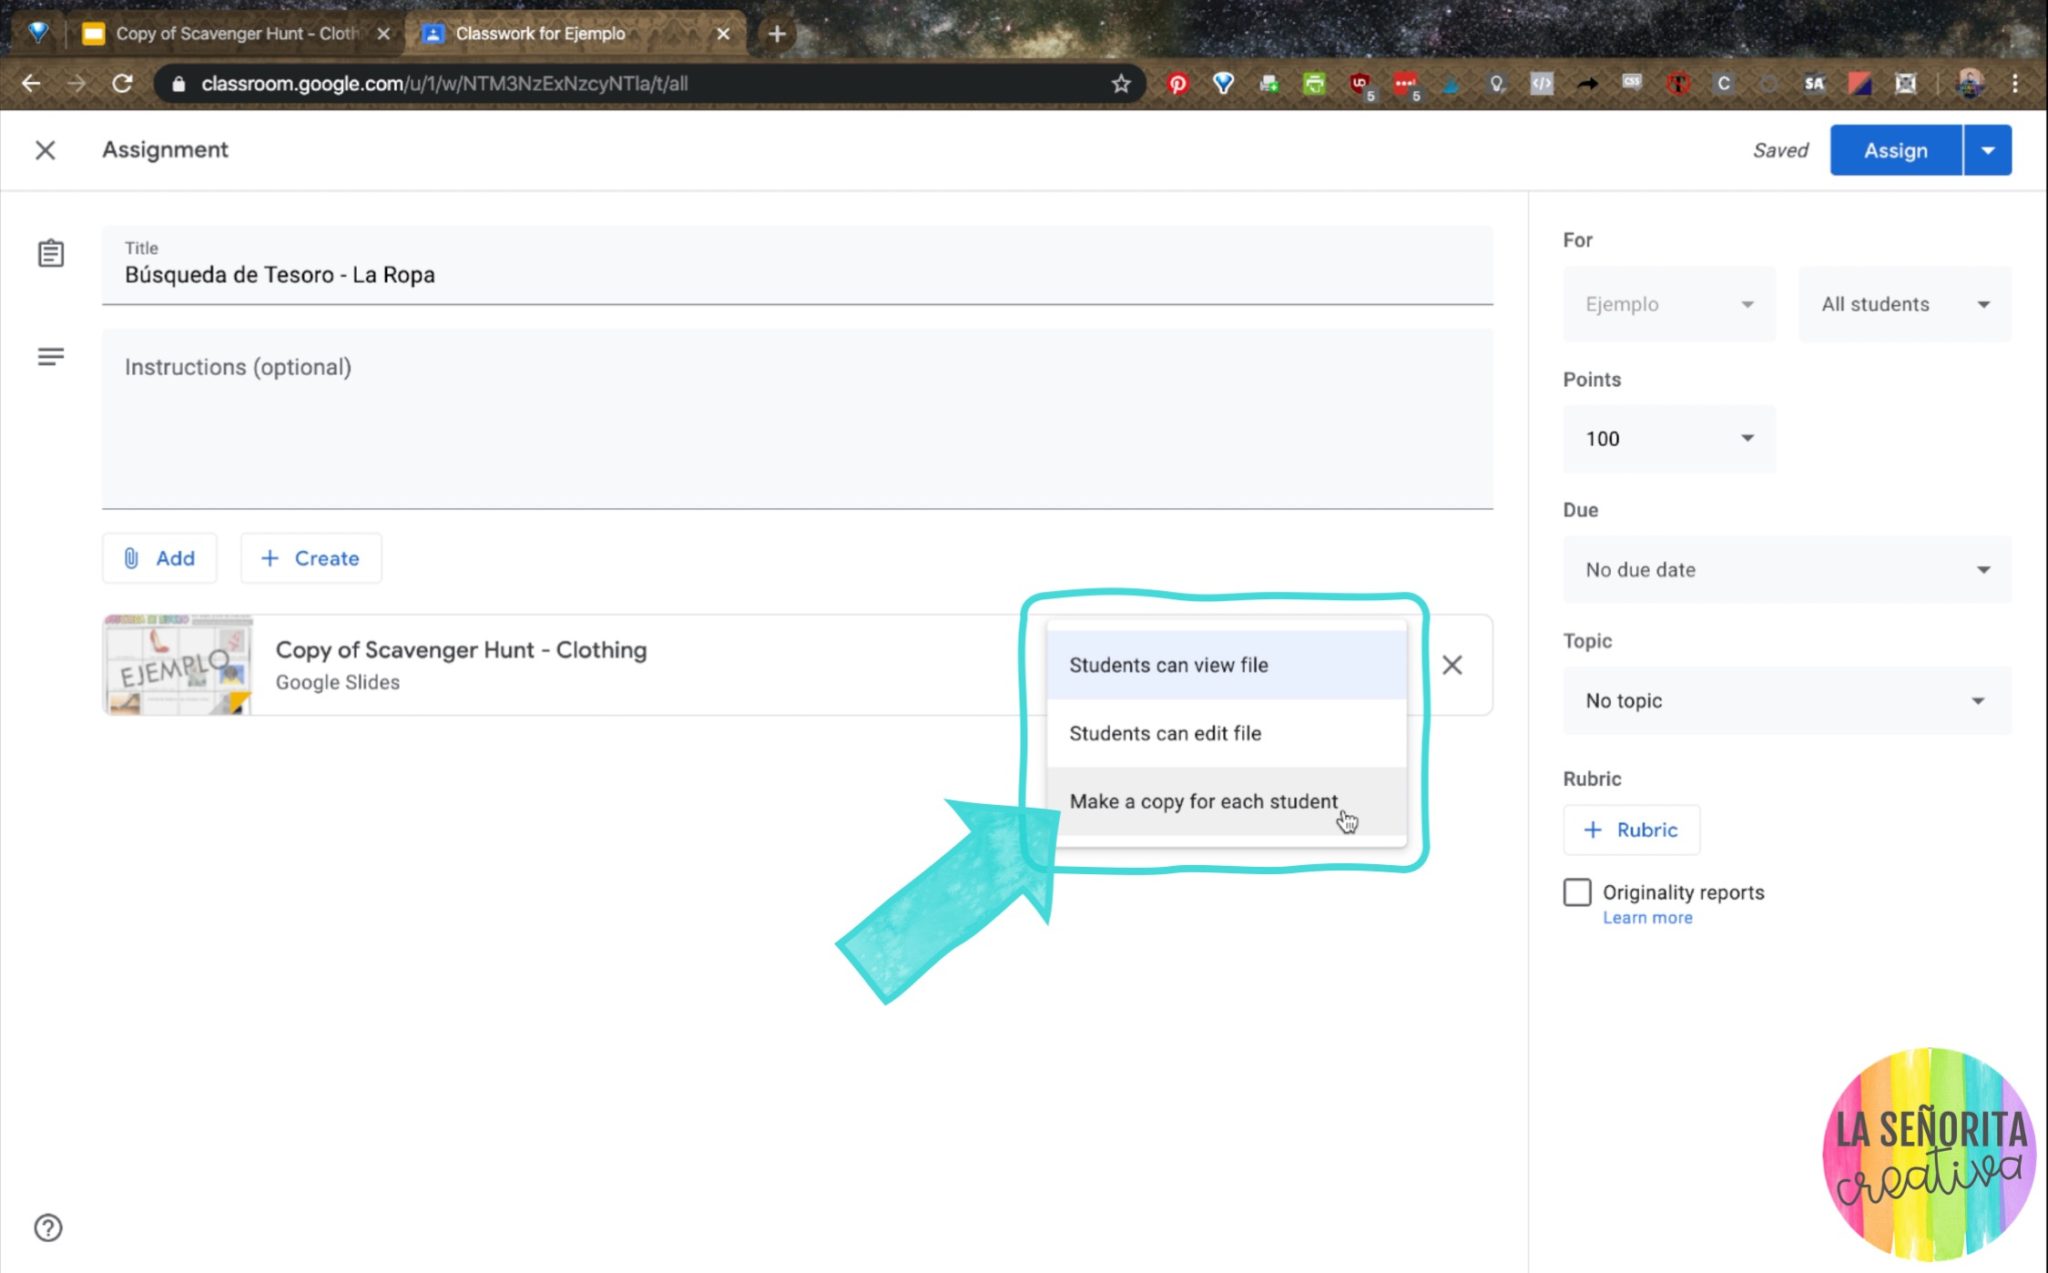Screen dimensions: 2048x1273
Task: Click the CSS browser extension icon
Action: (1631, 84)
